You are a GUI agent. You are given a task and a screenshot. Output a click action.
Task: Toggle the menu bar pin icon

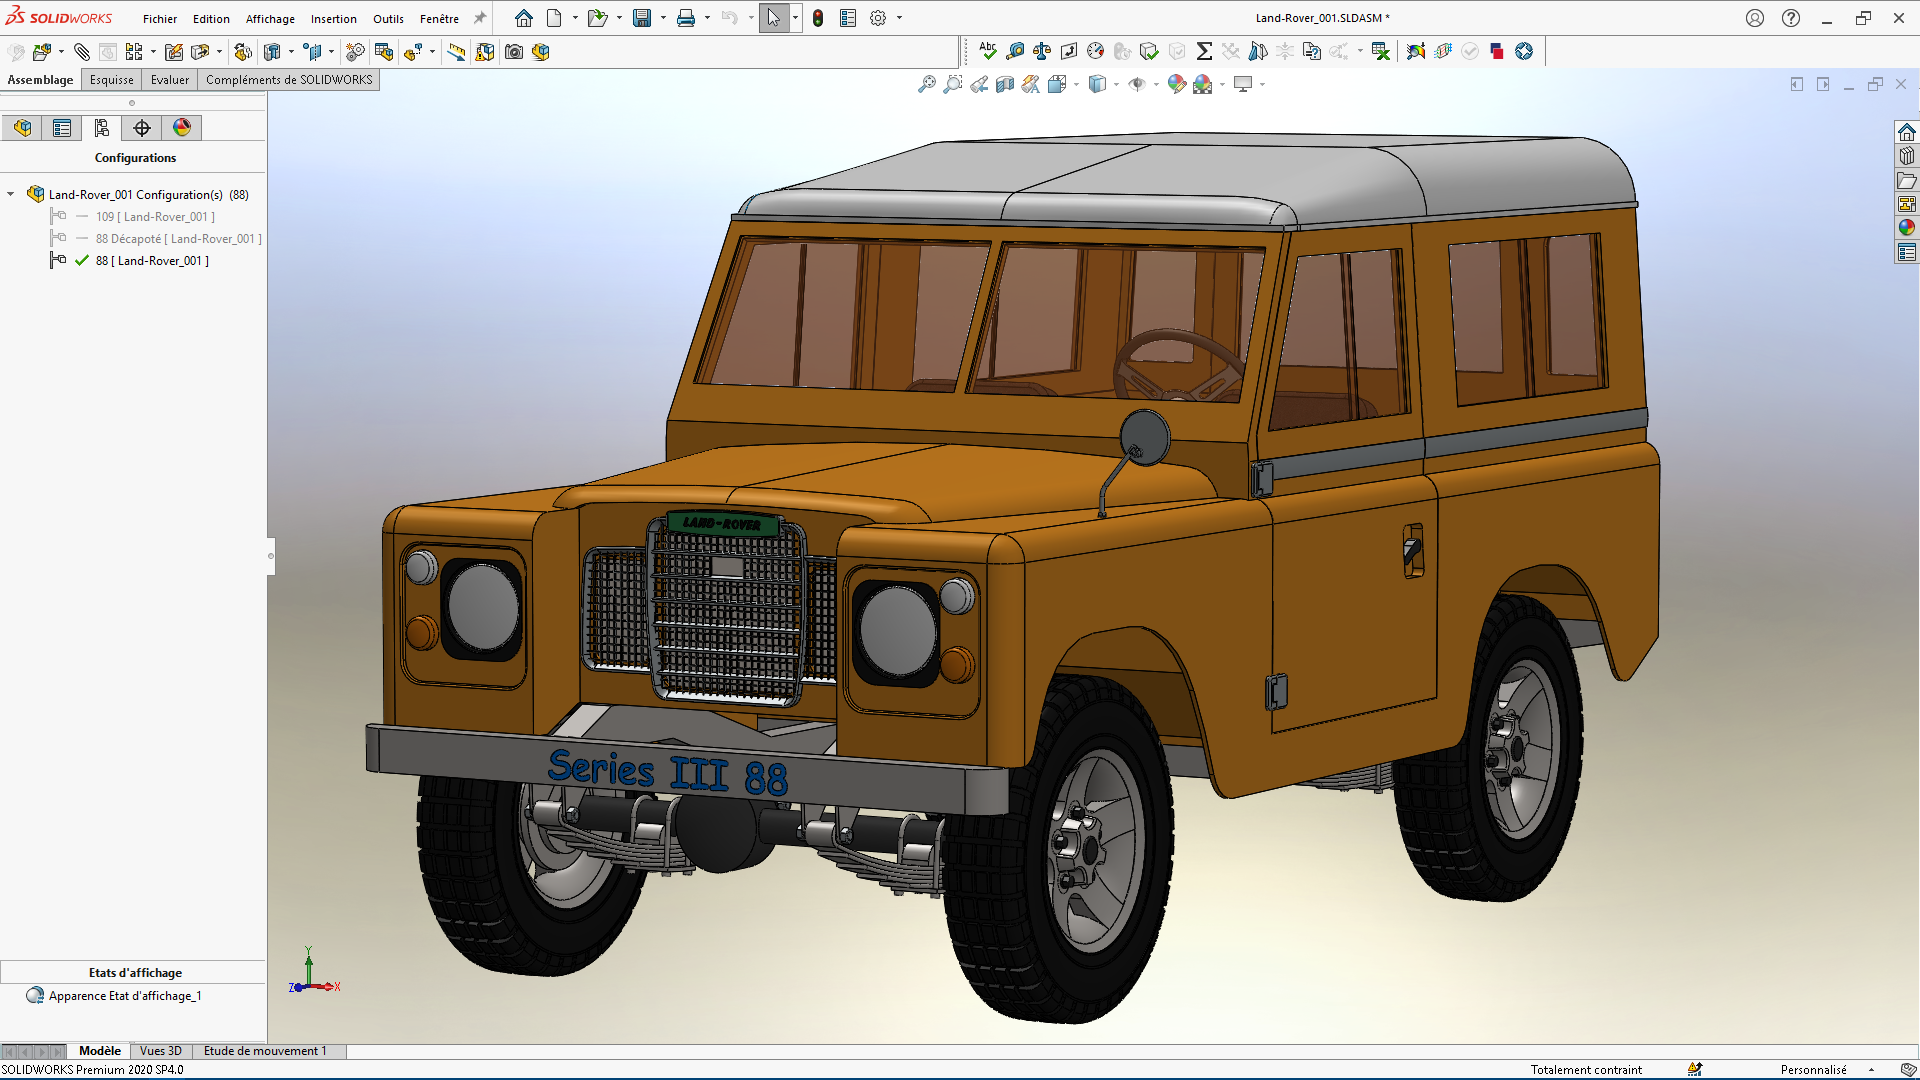pos(480,18)
